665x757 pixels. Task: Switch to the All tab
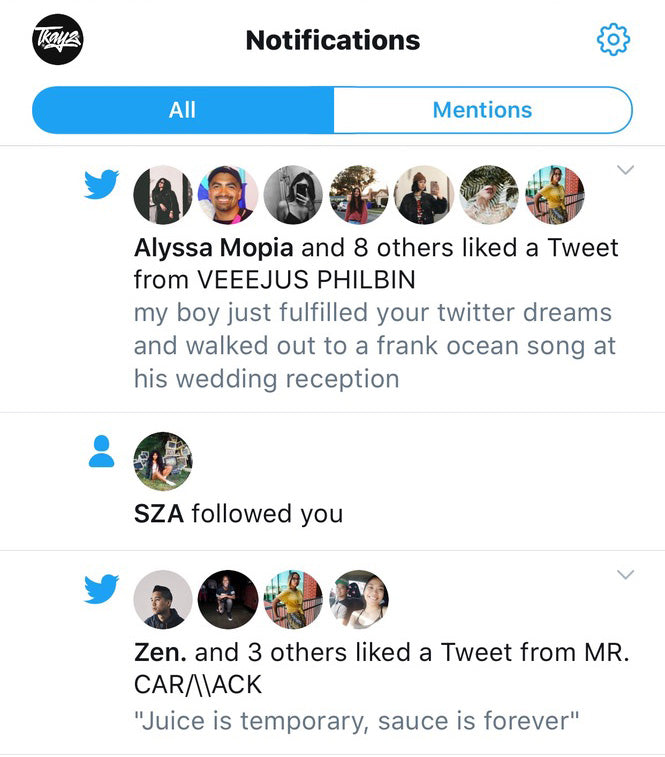[182, 110]
